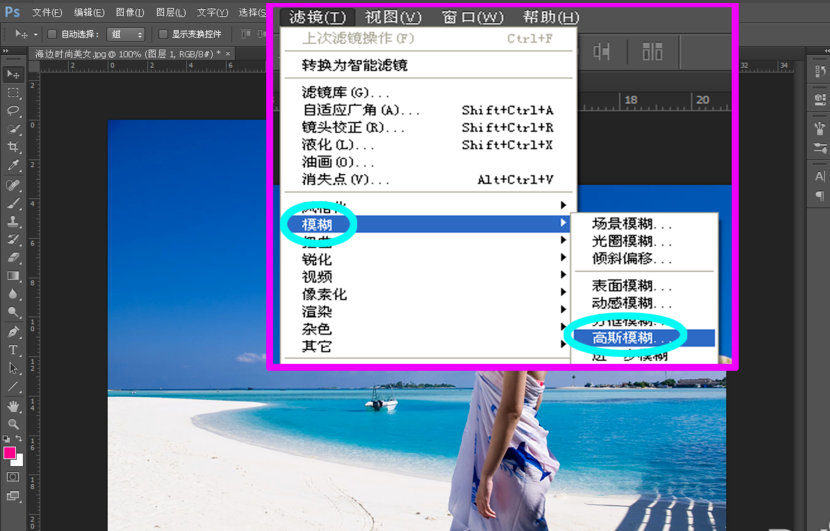Select the Line shape tool

[13, 386]
